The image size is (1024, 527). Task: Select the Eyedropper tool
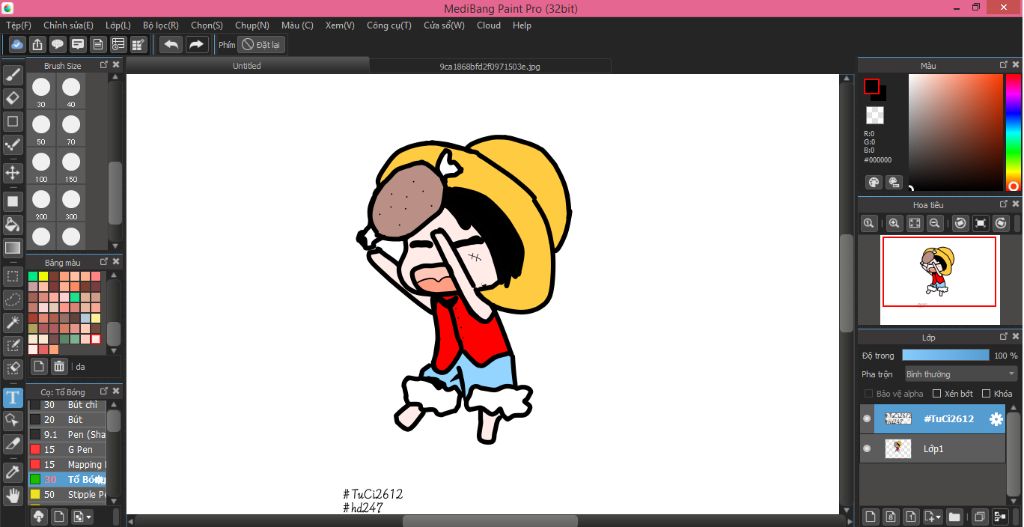(x=12, y=471)
